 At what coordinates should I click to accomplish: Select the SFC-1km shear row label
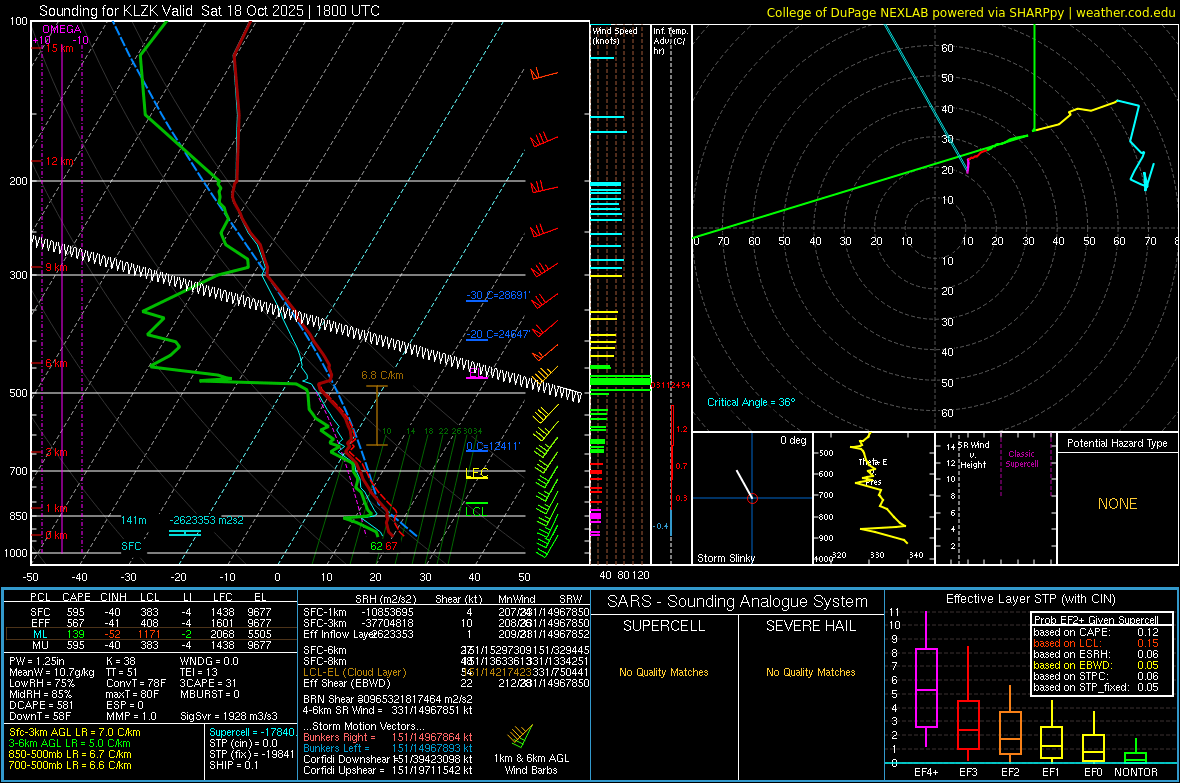point(325,612)
